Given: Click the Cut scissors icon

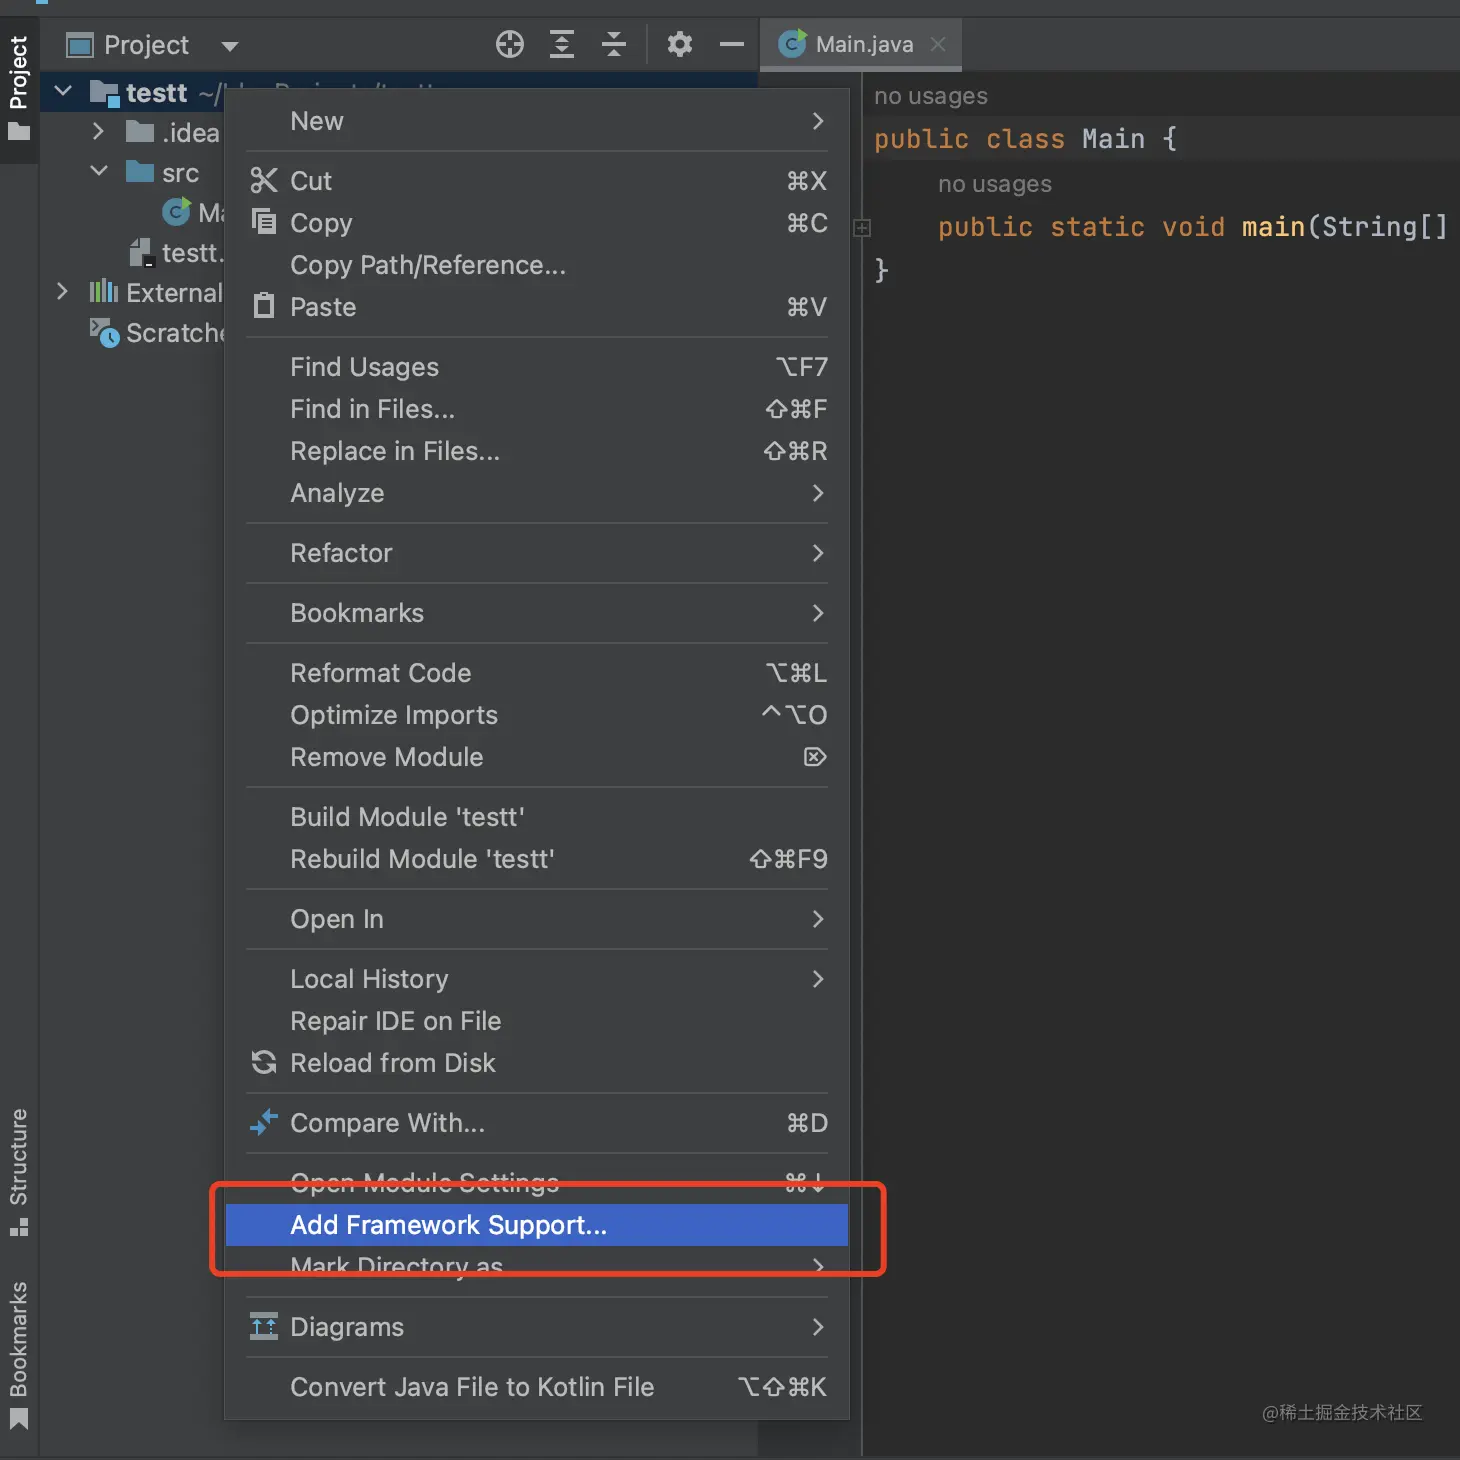Looking at the screenshot, I should pyautogui.click(x=264, y=180).
